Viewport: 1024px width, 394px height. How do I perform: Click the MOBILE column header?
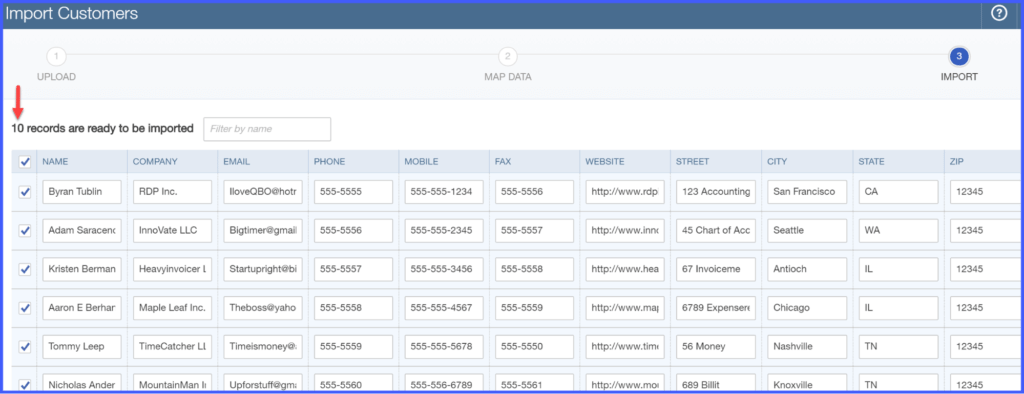pos(421,161)
